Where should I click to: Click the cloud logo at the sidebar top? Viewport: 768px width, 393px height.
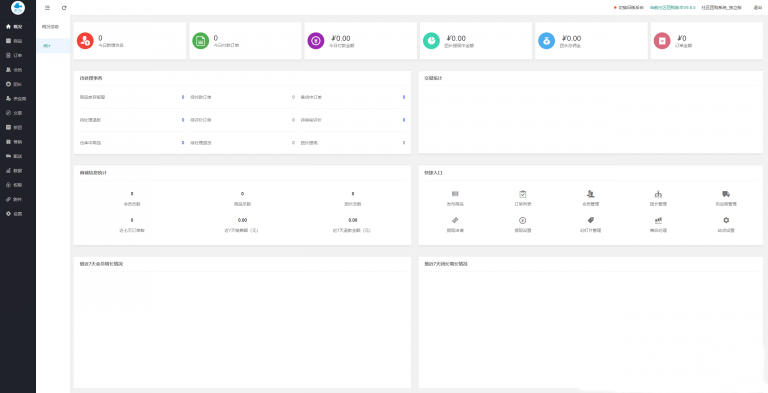click(18, 7)
